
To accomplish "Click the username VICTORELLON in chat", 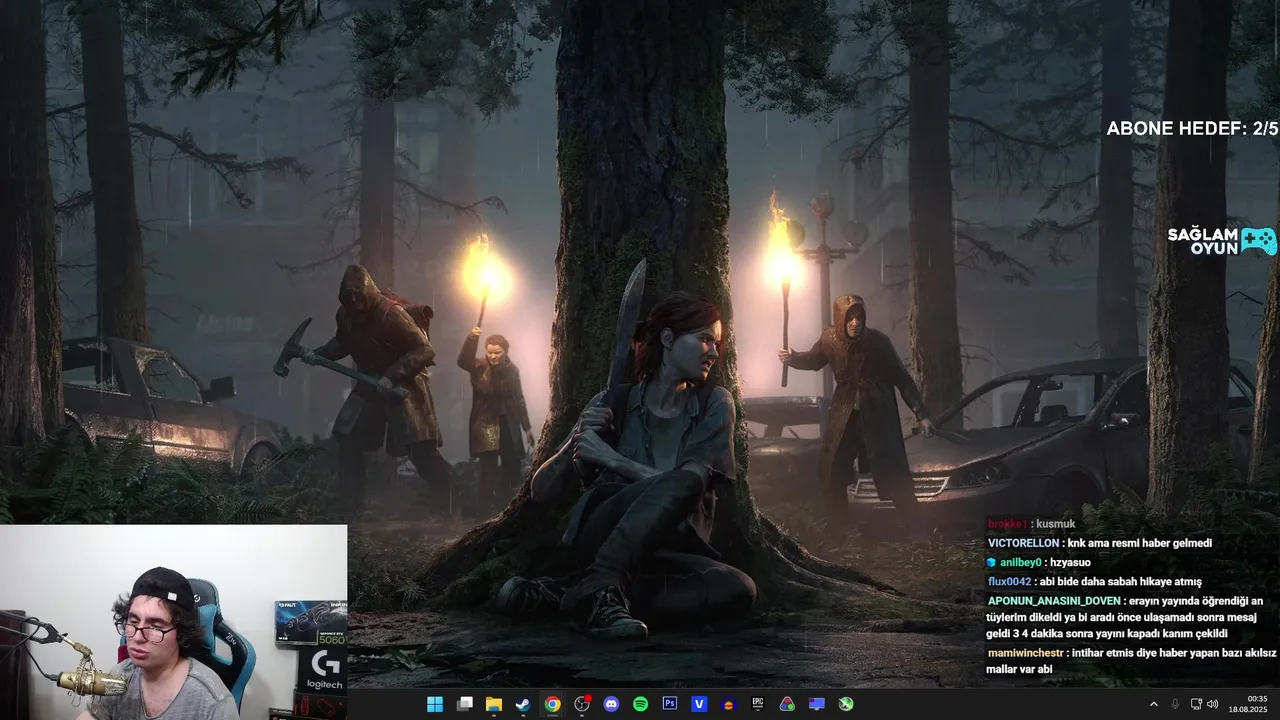I will pos(1023,543).
